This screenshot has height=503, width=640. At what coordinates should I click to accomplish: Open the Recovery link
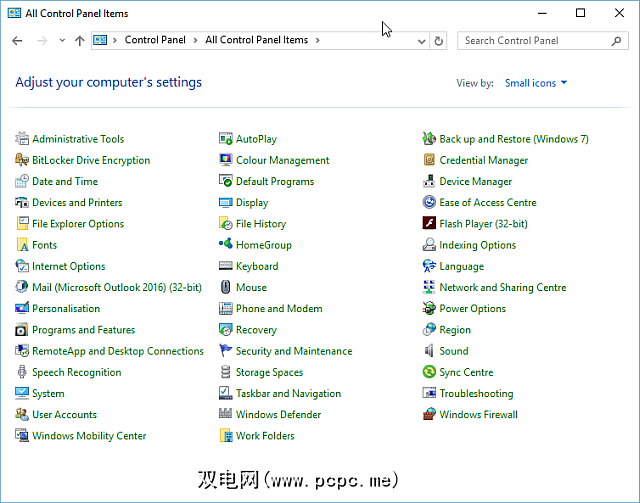[256, 330]
